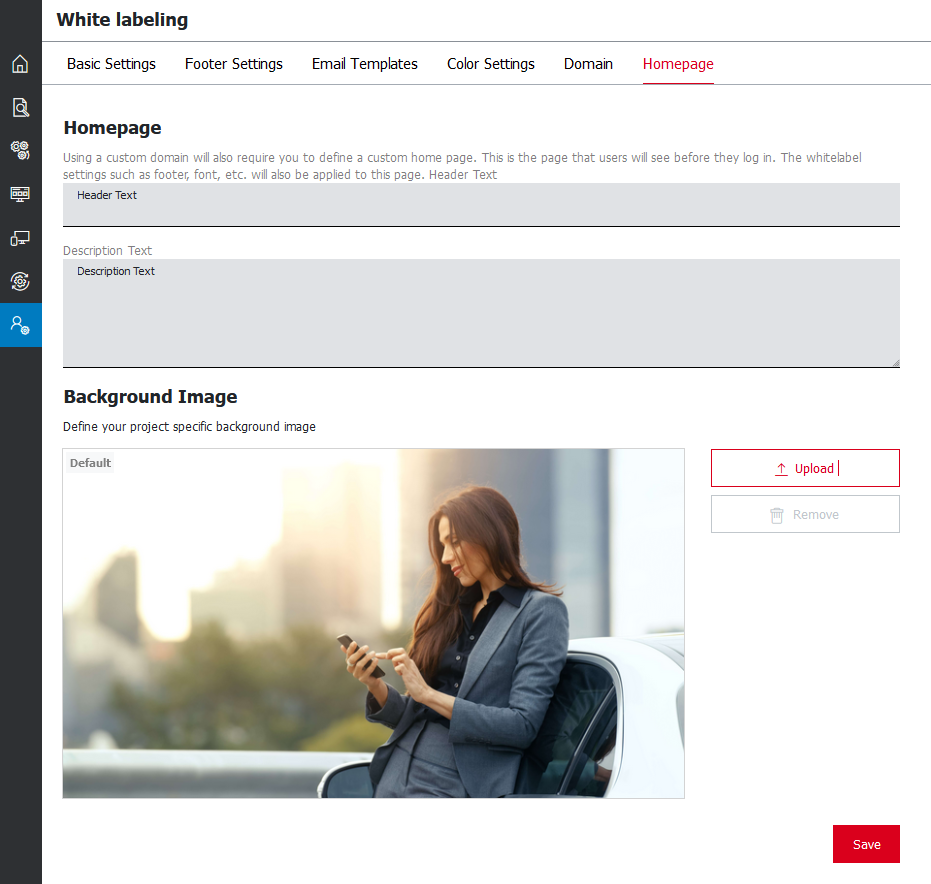
Task: Click the Description Text resize handle
Action: click(x=894, y=362)
